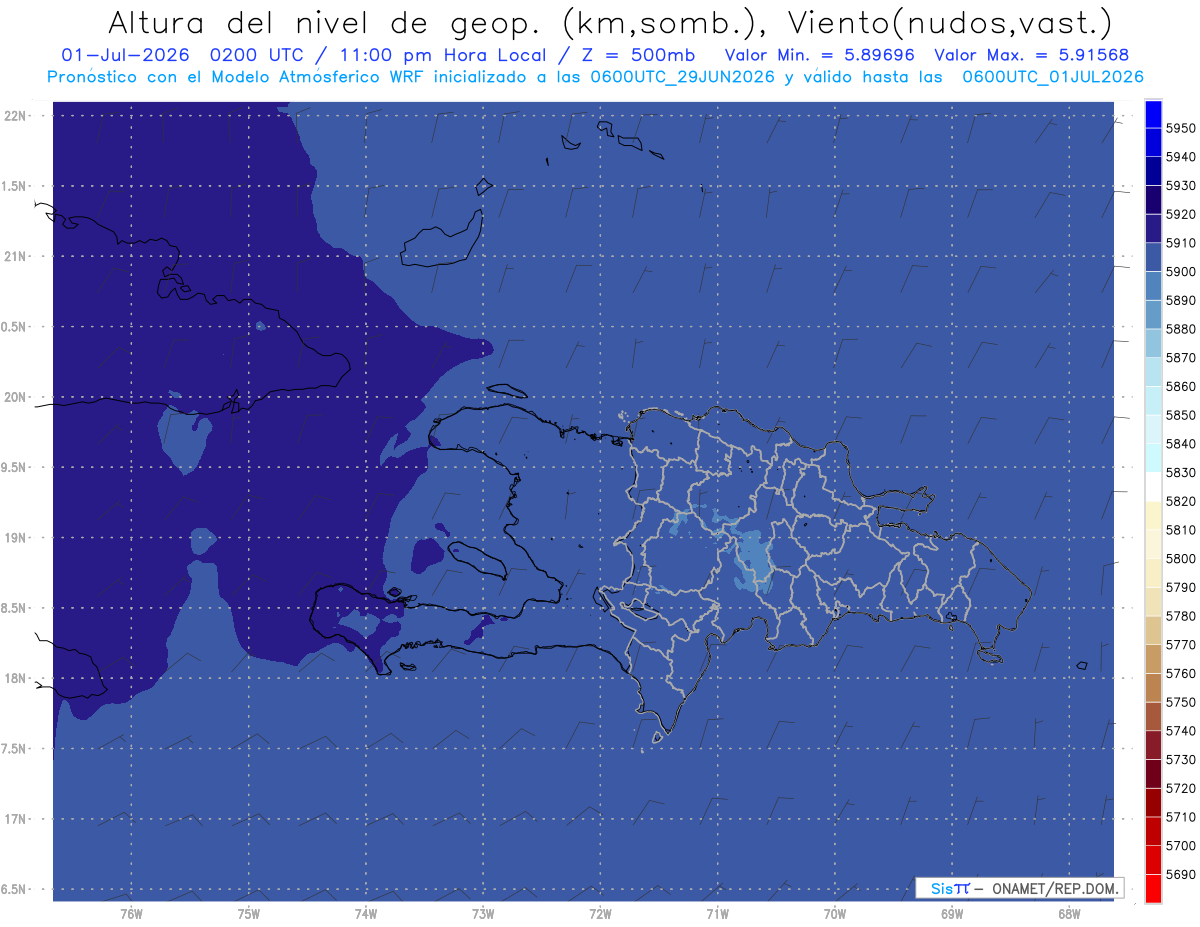
Task: Click the '71W' longitude axis label
Action: click(717, 913)
